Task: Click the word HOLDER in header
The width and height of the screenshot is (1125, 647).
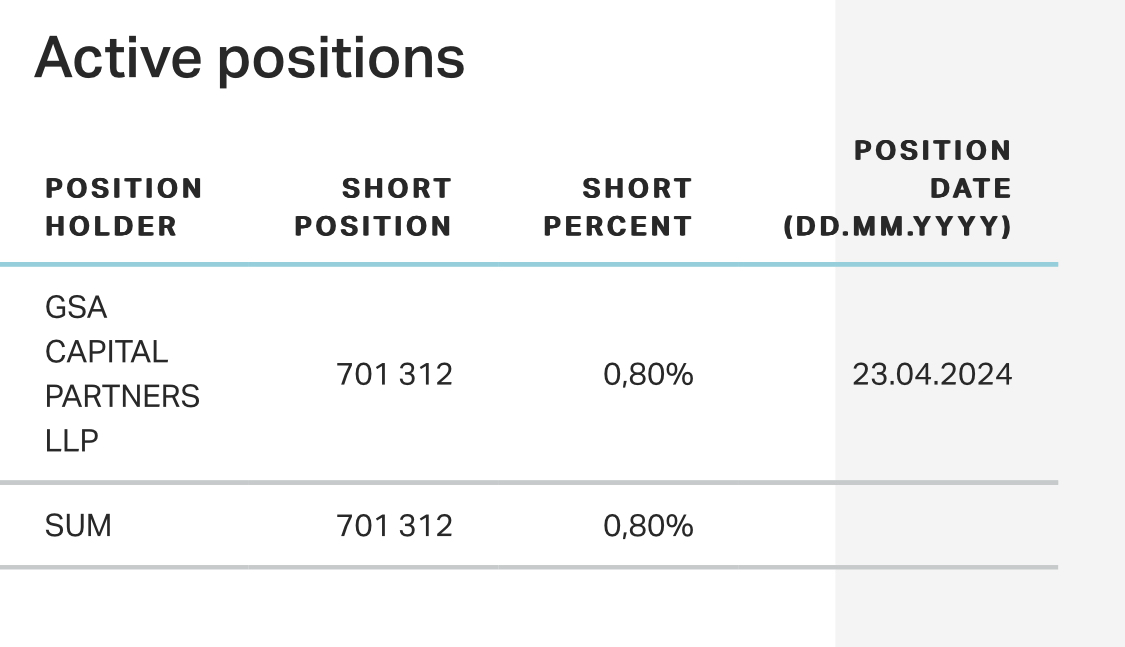Action: [111, 227]
